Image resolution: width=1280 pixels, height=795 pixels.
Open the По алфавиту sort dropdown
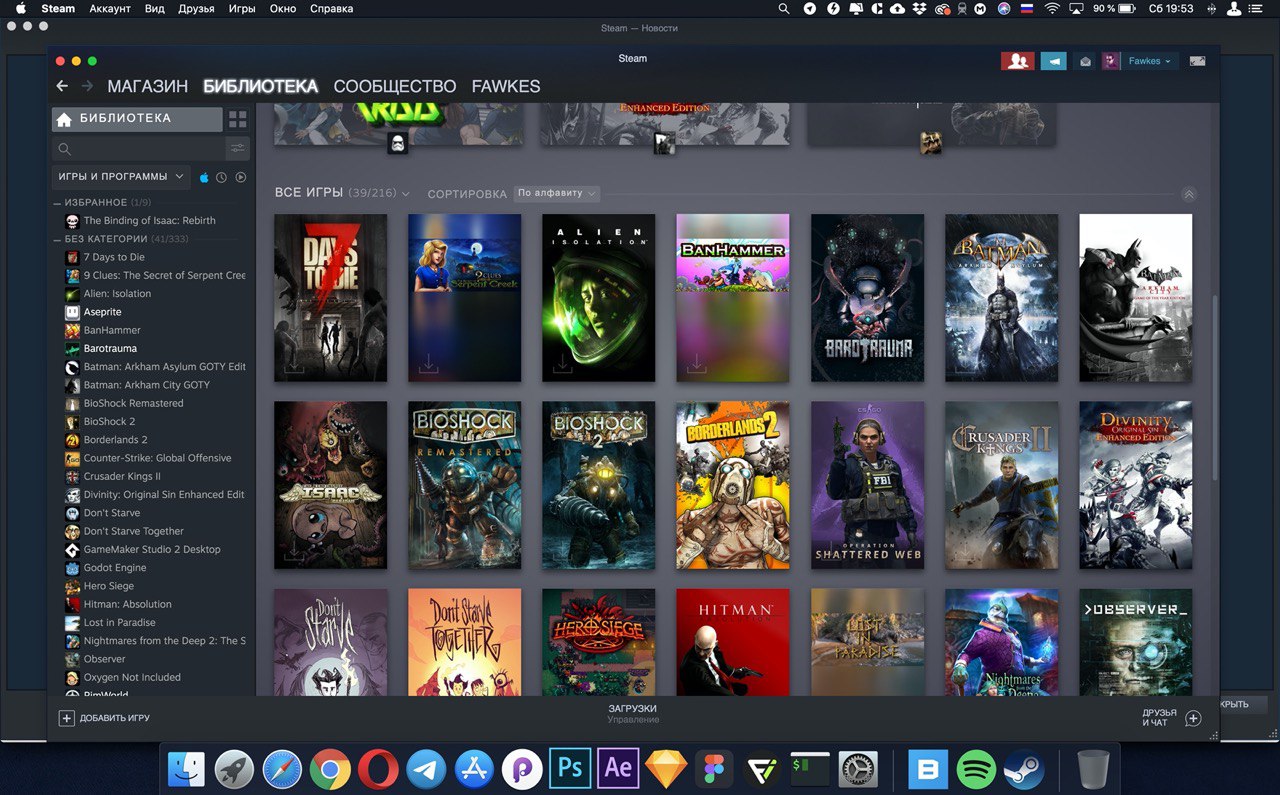557,193
